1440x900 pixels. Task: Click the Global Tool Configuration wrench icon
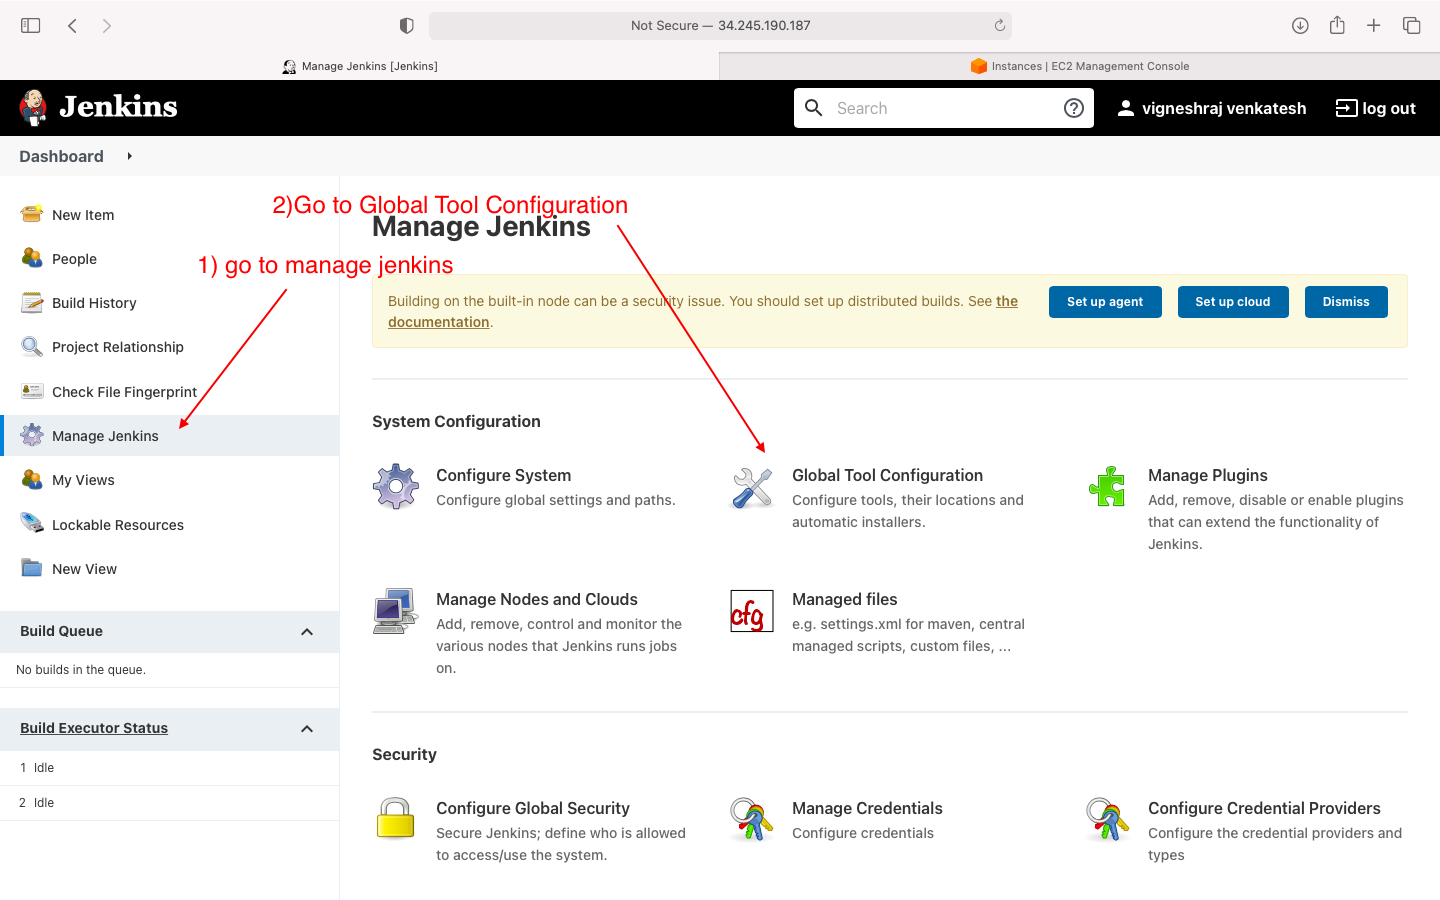[752, 488]
